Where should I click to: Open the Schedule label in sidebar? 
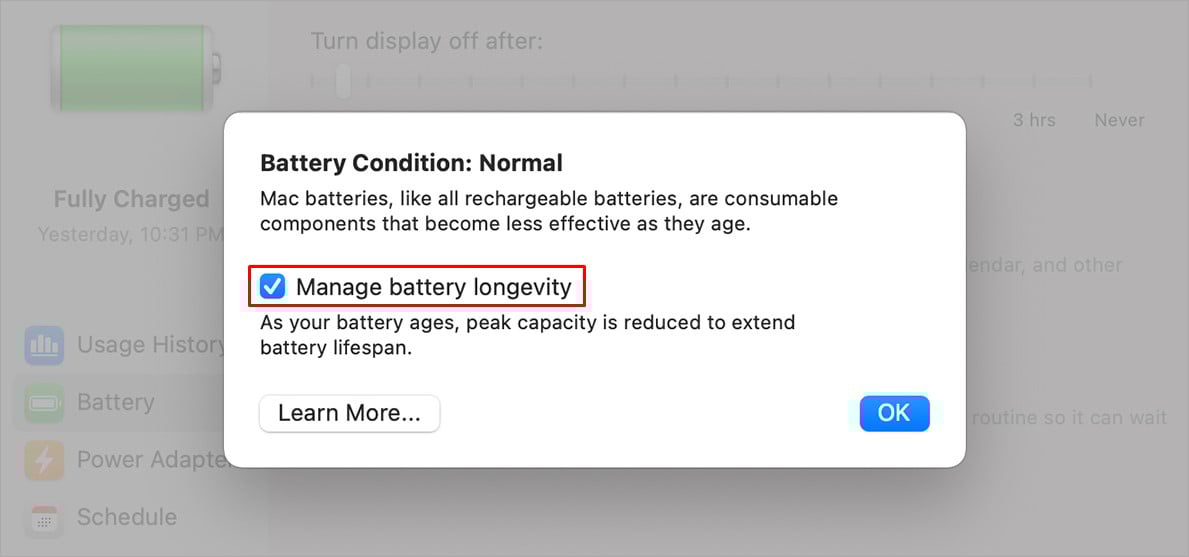coord(127,518)
